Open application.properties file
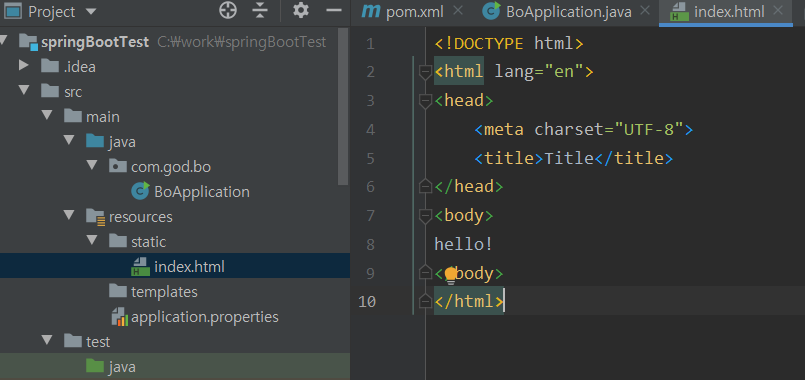Image resolution: width=805 pixels, height=380 pixels. click(x=204, y=317)
